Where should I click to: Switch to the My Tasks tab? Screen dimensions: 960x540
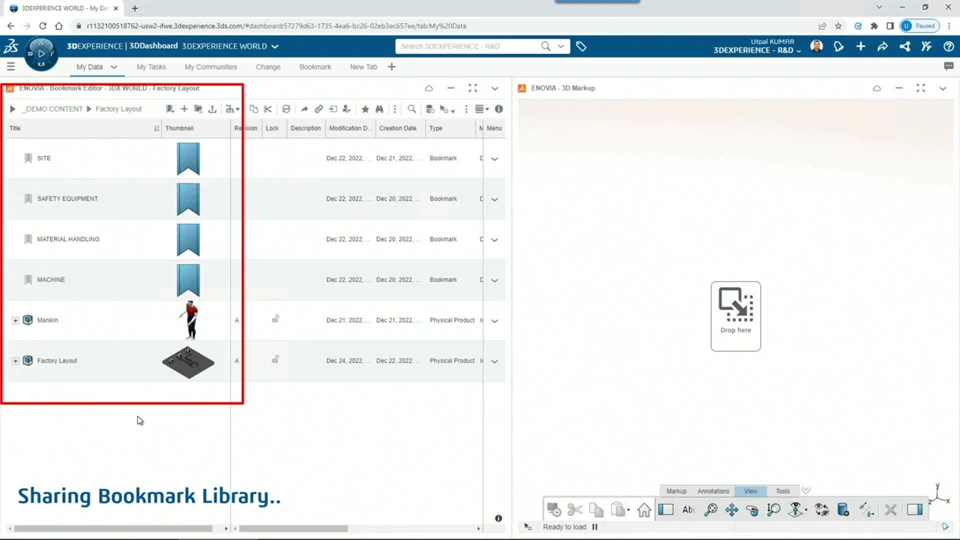(x=151, y=67)
